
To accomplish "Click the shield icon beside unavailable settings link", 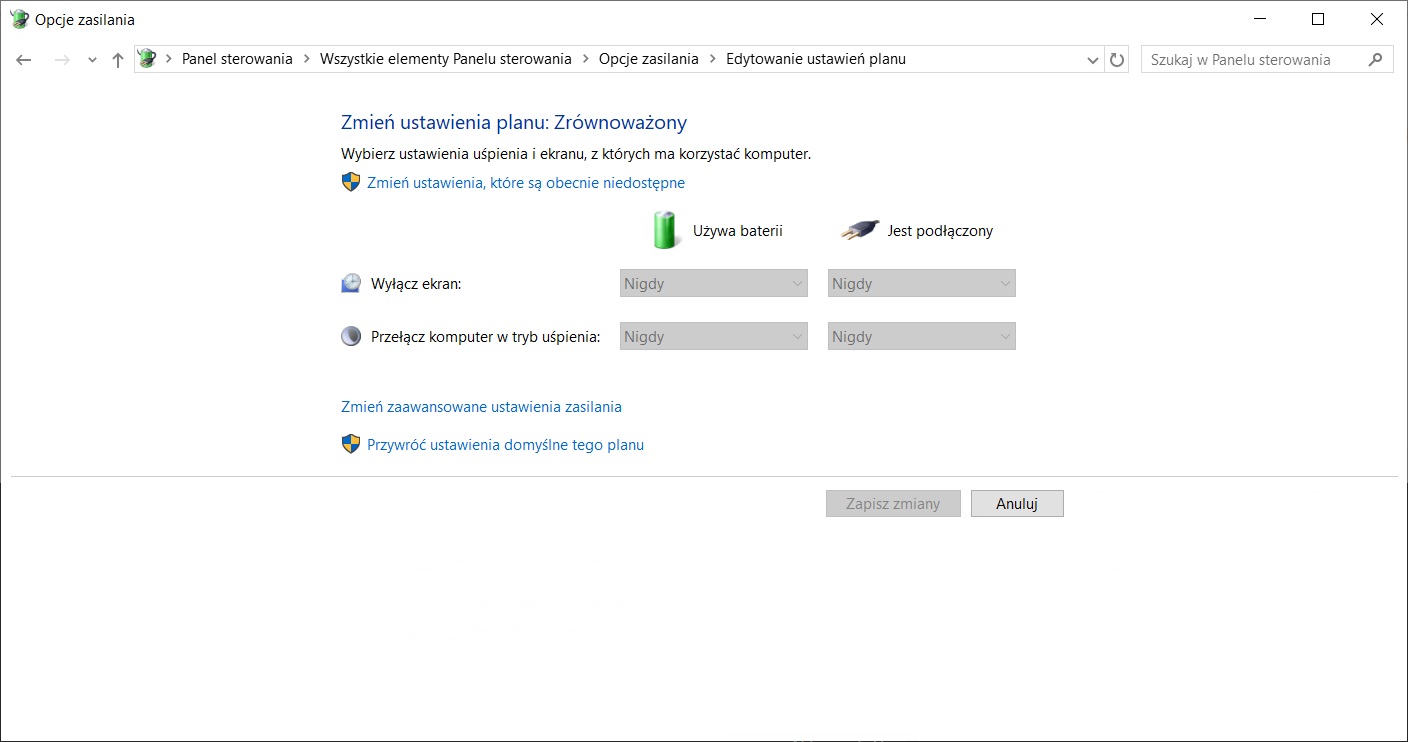I will point(351,182).
